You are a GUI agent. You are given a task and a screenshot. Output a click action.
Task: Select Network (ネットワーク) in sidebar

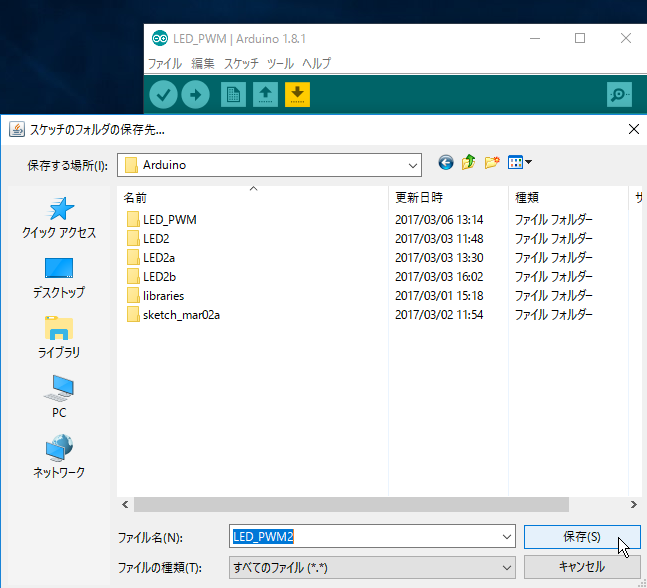coord(59,457)
